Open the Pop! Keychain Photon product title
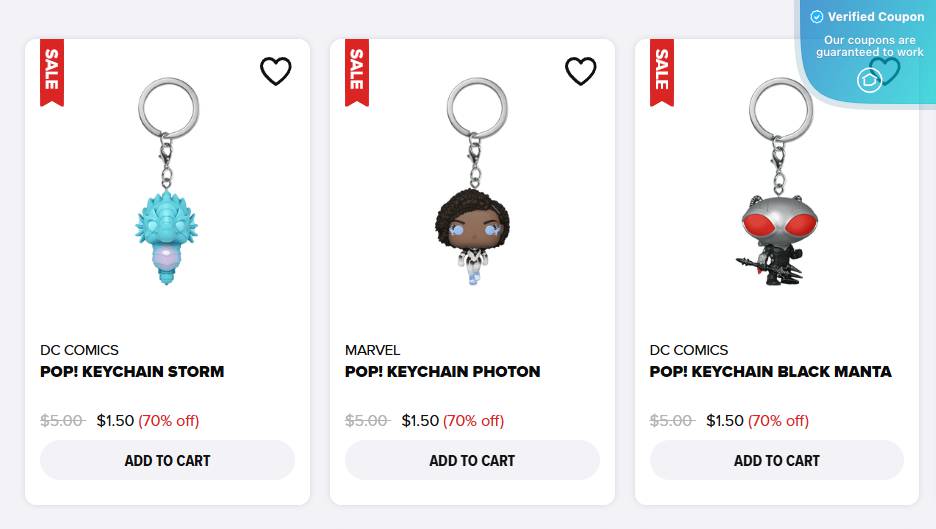The image size is (936, 529). [x=443, y=372]
